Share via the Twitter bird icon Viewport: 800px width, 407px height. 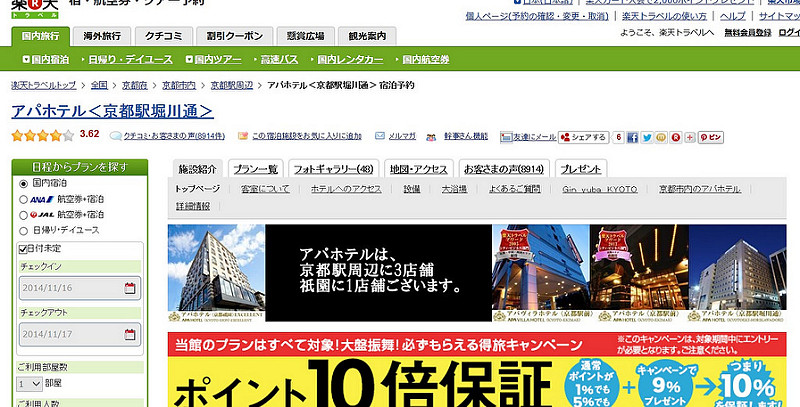pyautogui.click(x=647, y=137)
